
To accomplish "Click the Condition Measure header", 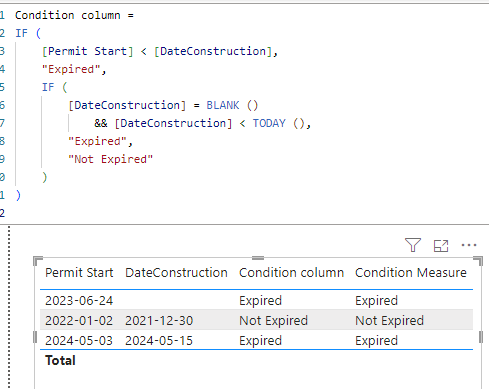I will (411, 273).
